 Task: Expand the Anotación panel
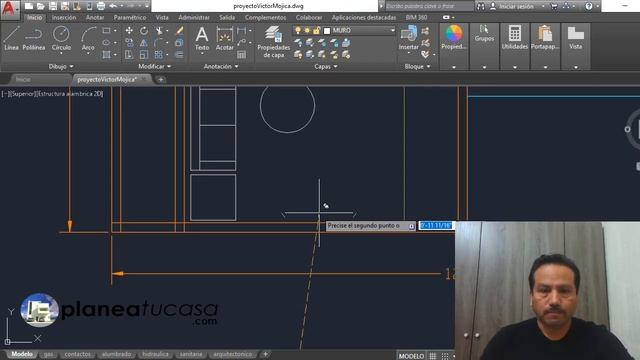point(221,66)
